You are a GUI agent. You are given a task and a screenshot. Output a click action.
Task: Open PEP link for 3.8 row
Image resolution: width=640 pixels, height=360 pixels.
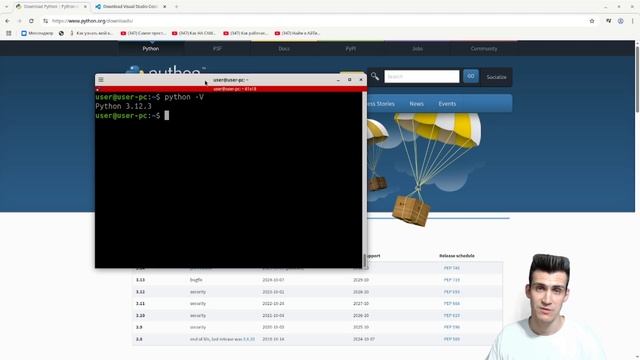pyautogui.click(x=451, y=339)
